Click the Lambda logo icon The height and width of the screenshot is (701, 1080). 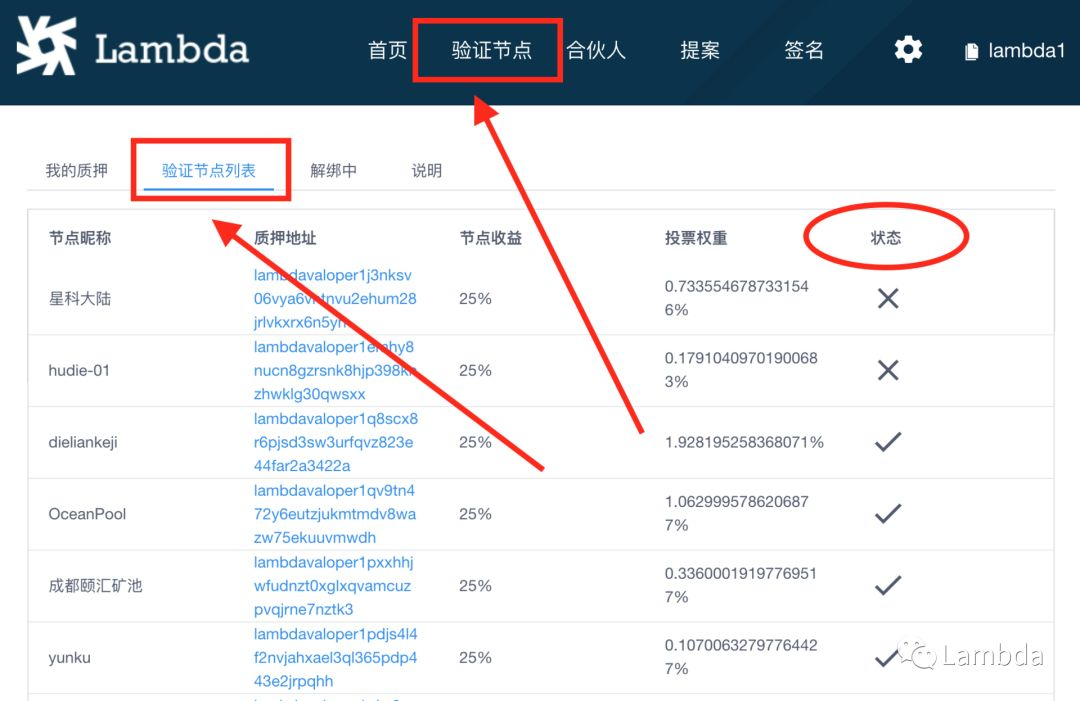pos(46,45)
